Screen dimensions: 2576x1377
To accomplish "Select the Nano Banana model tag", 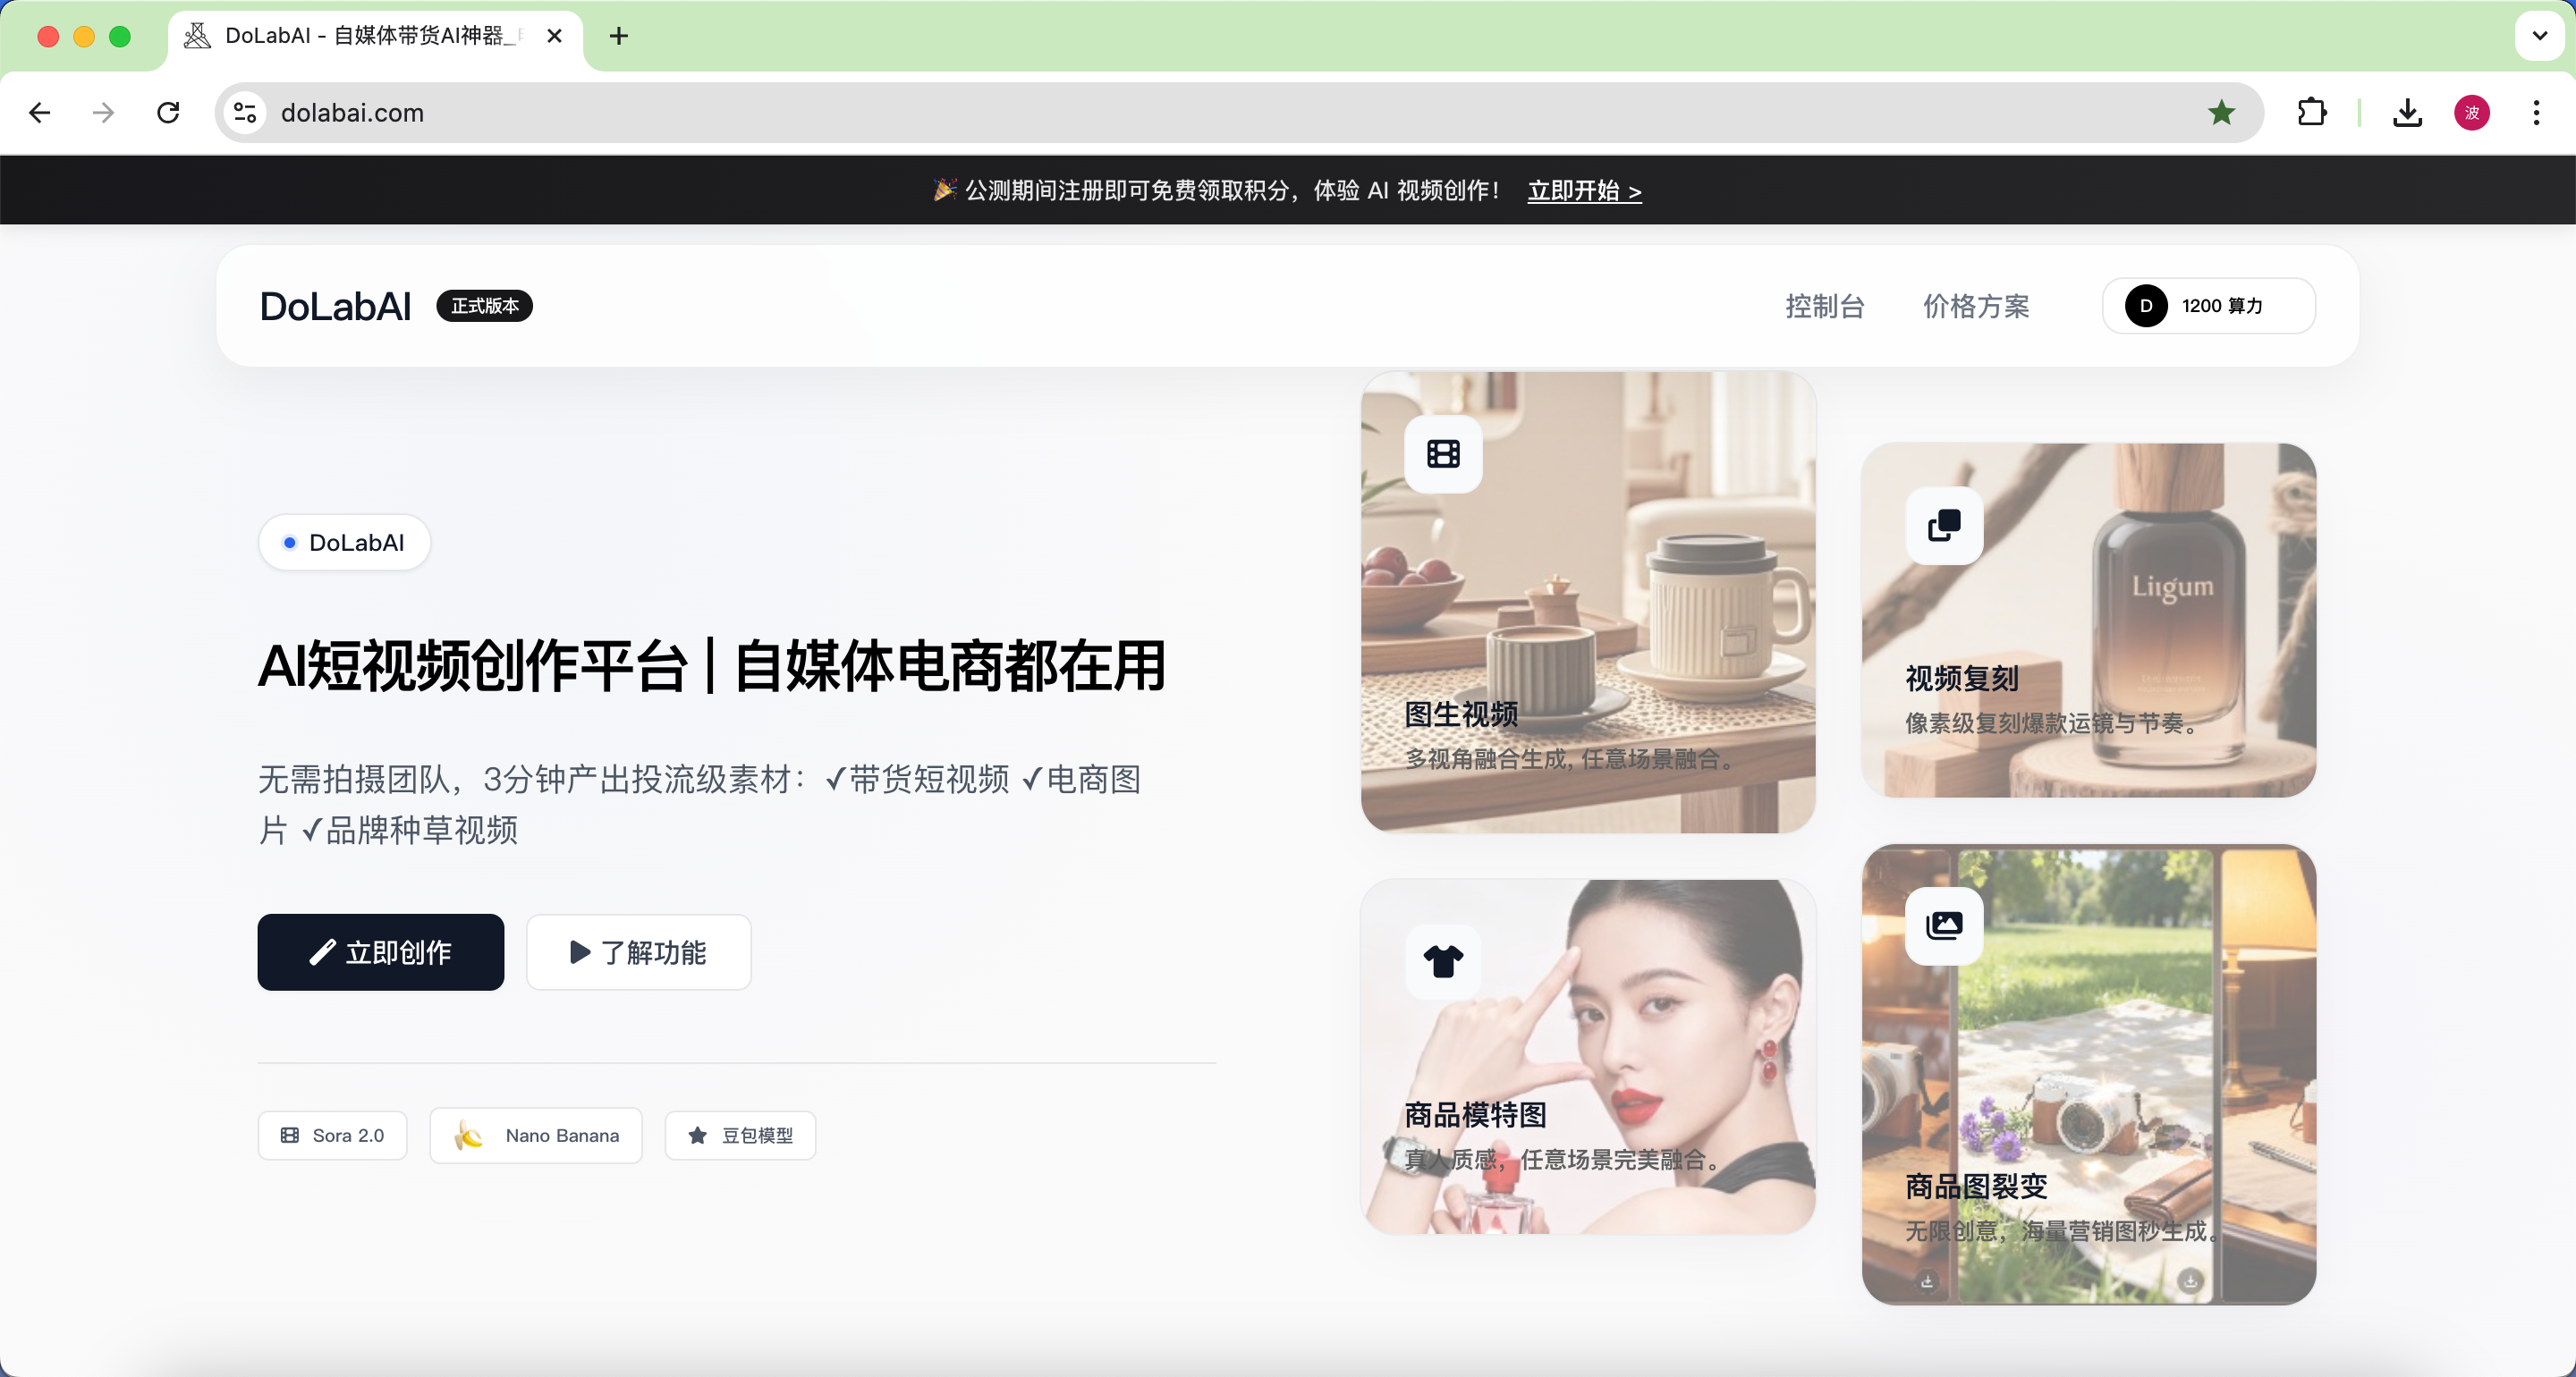I will point(536,1135).
